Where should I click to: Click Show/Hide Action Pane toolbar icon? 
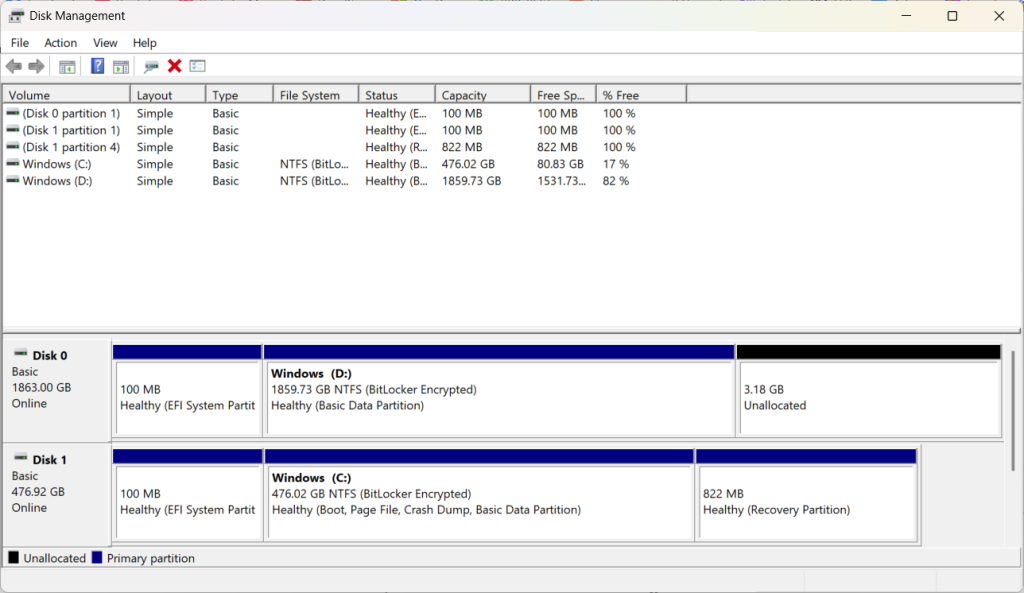[x=121, y=66]
